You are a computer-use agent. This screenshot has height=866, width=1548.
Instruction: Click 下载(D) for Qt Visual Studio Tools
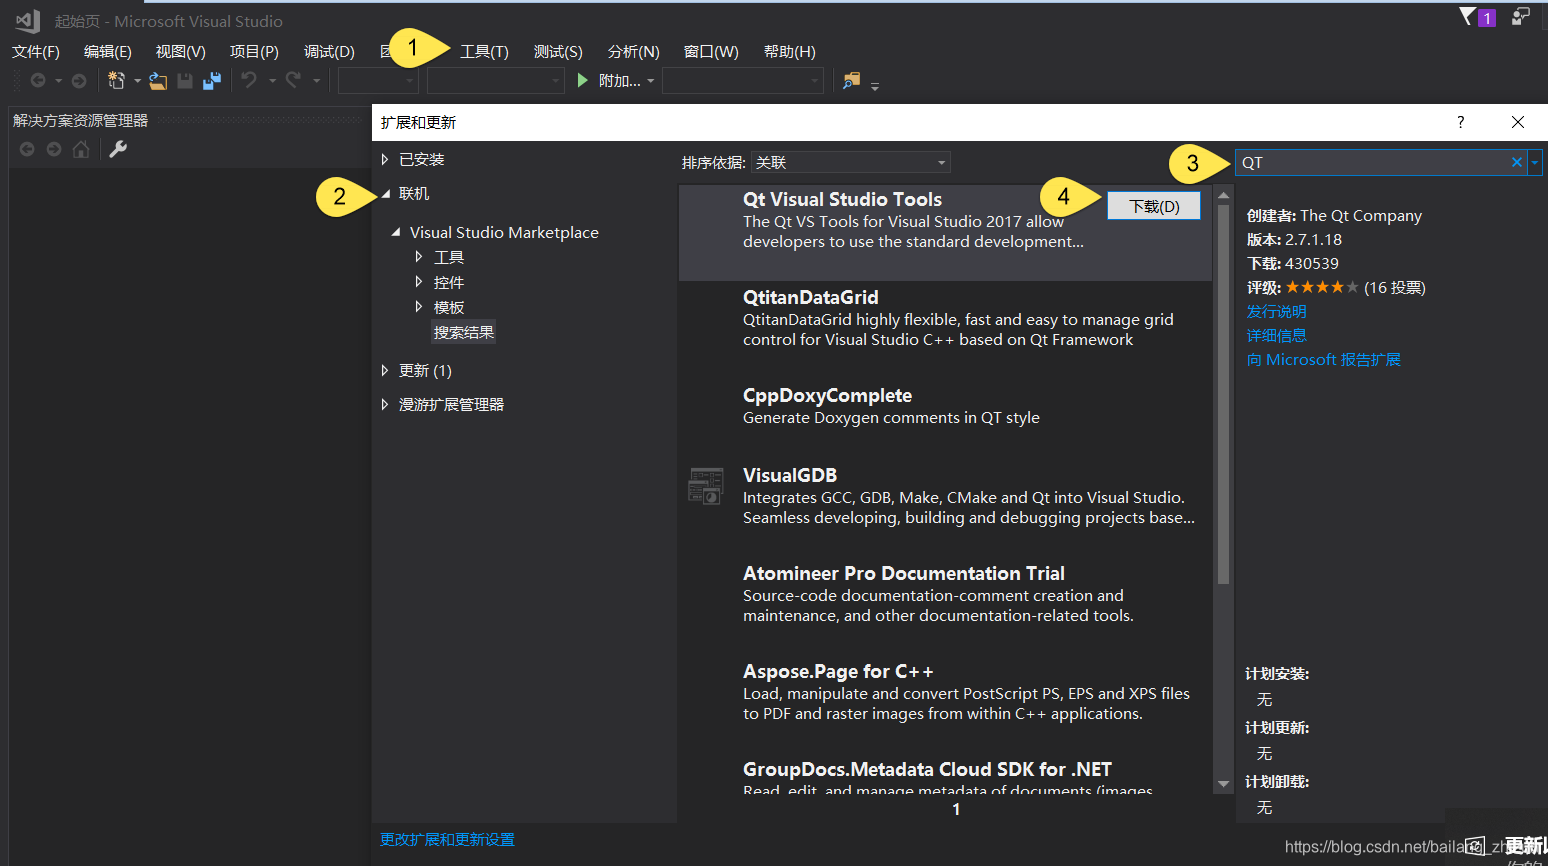coord(1154,206)
